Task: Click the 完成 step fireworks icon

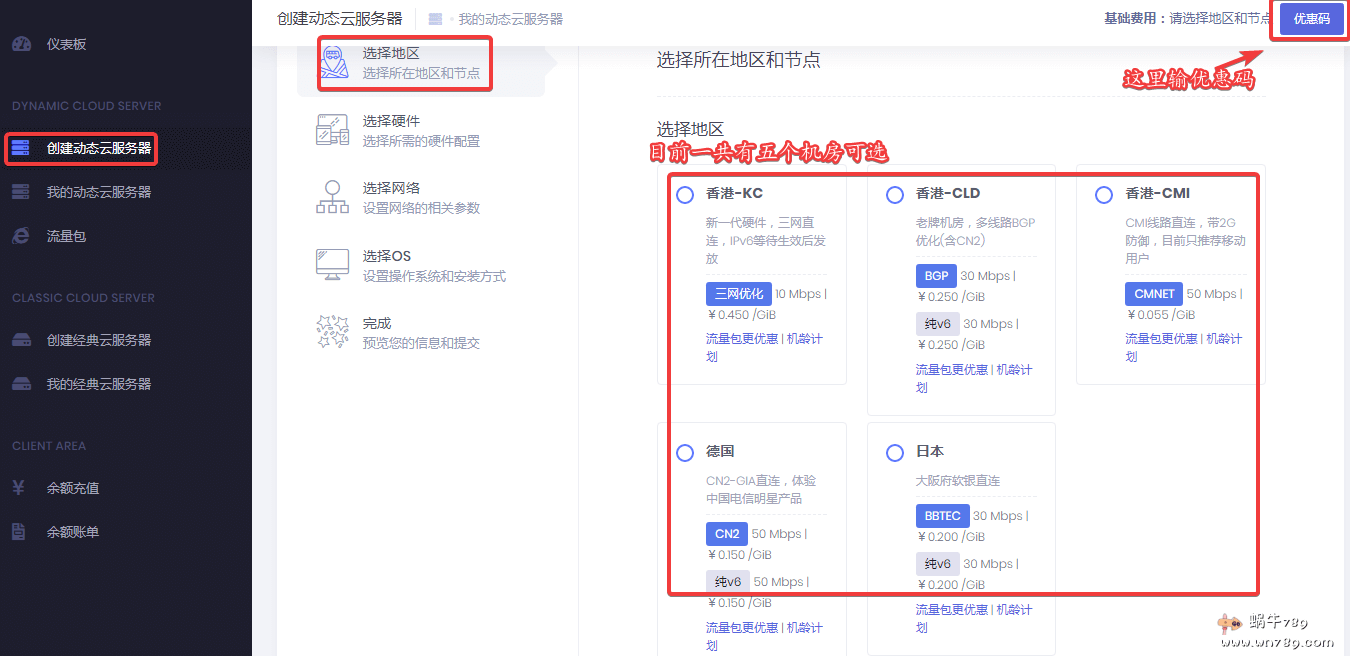Action: (332, 332)
